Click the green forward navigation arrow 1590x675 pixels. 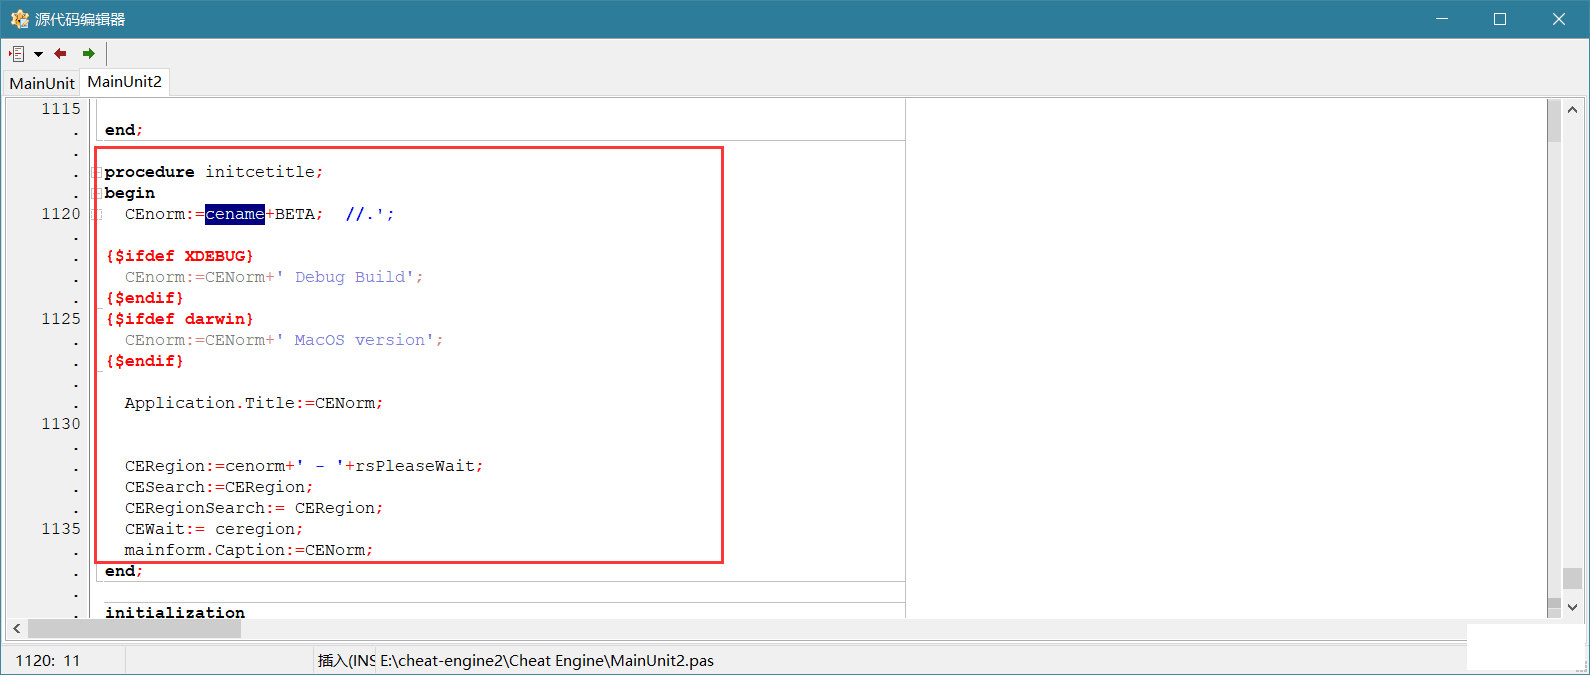tap(89, 54)
